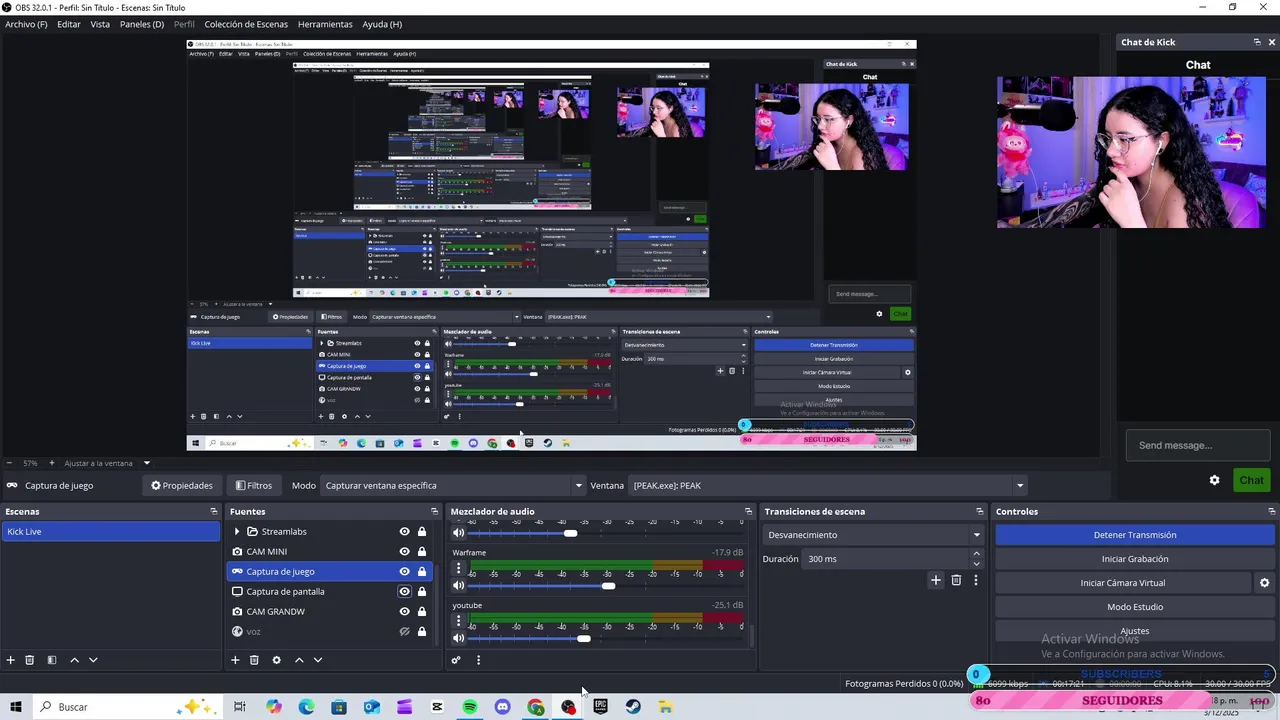Open Herramientas menu
The image size is (1280, 720).
tap(325, 24)
